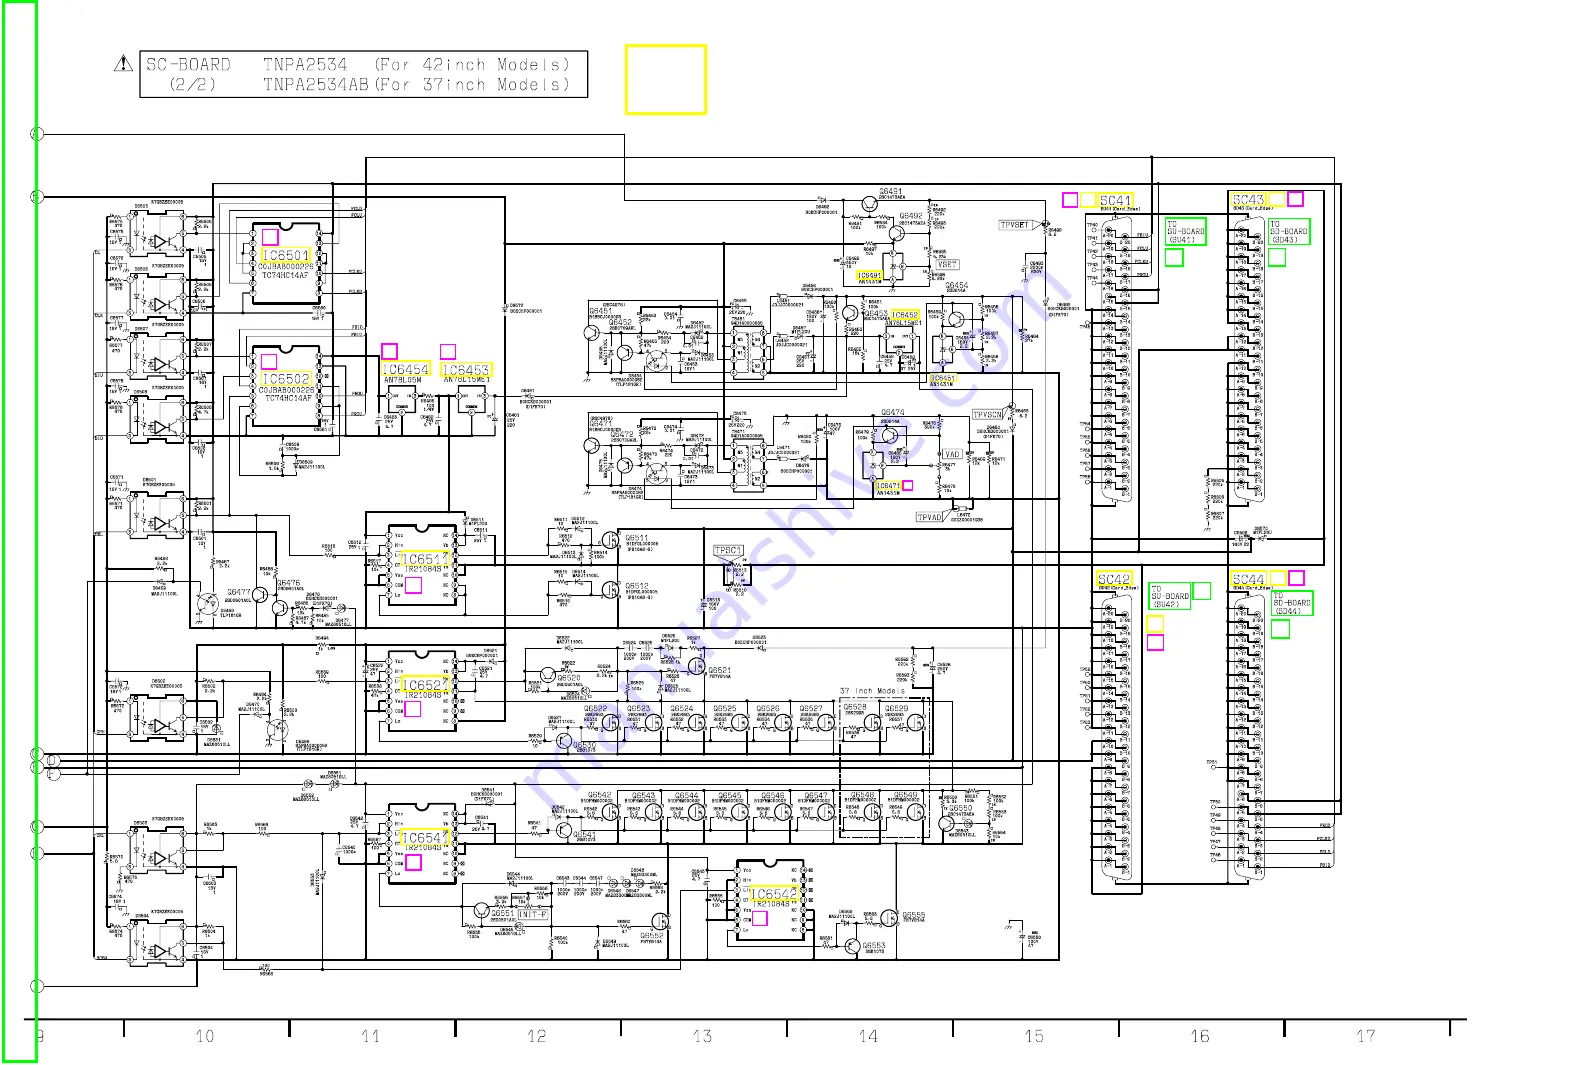1584x1065 pixels.
Task: Follow the TO SU-BOARD (SU41) reference box
Action: (1186, 232)
